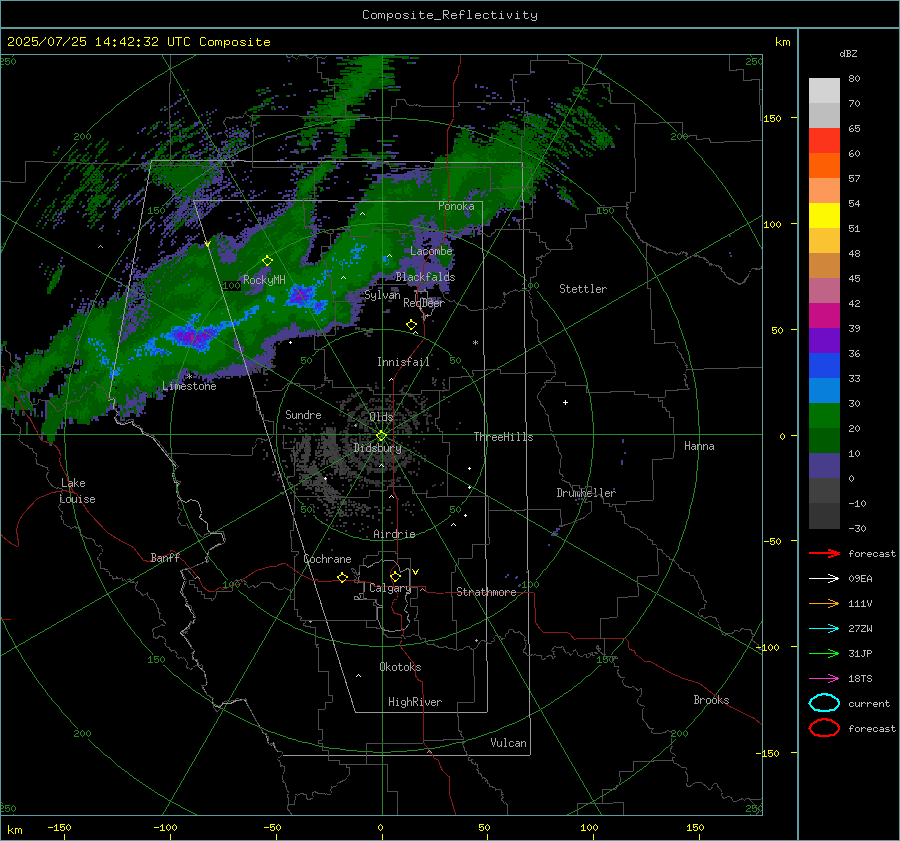Select the Didsbury label
Screen dimensions: 900x841
pyautogui.click(x=377, y=448)
